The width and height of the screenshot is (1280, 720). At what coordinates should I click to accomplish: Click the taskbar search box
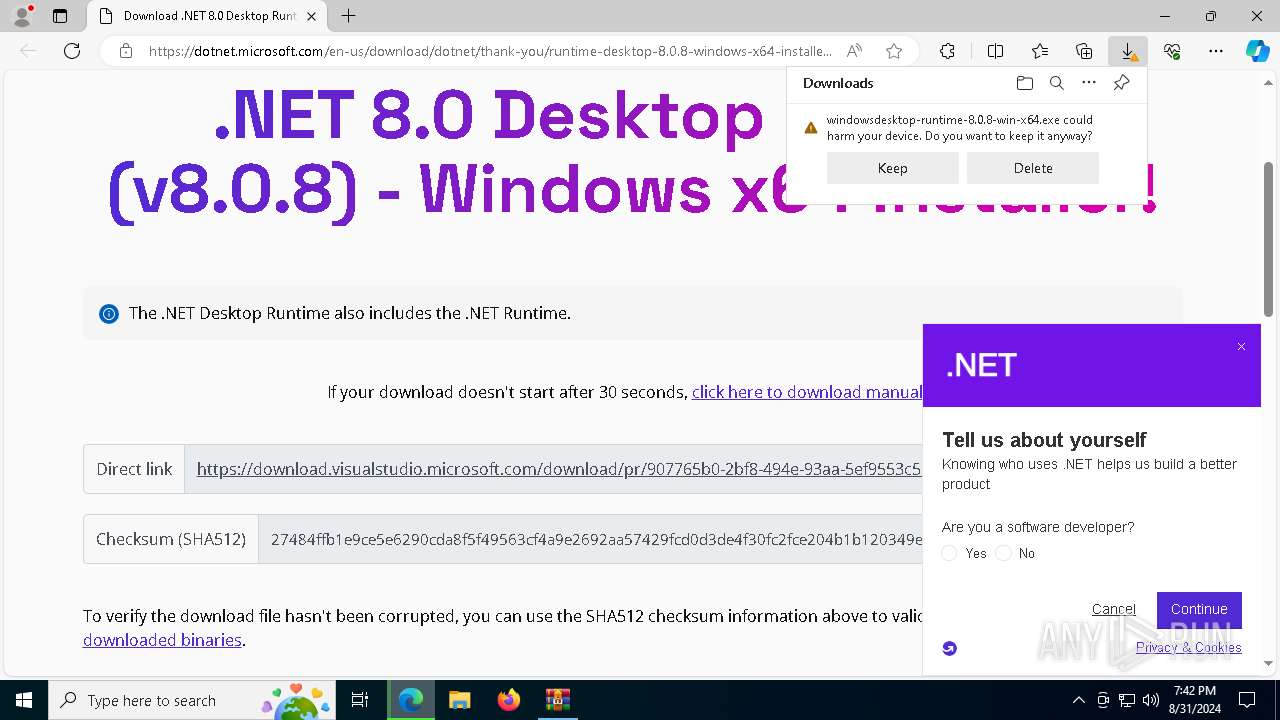point(192,700)
